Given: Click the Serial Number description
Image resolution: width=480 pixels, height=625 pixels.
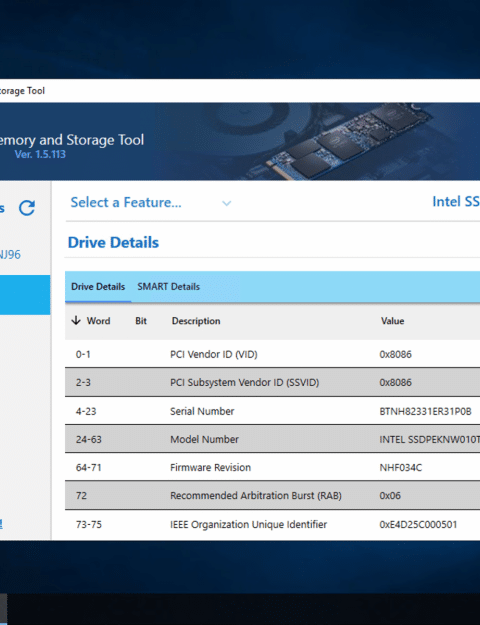Looking at the screenshot, I should tap(202, 411).
